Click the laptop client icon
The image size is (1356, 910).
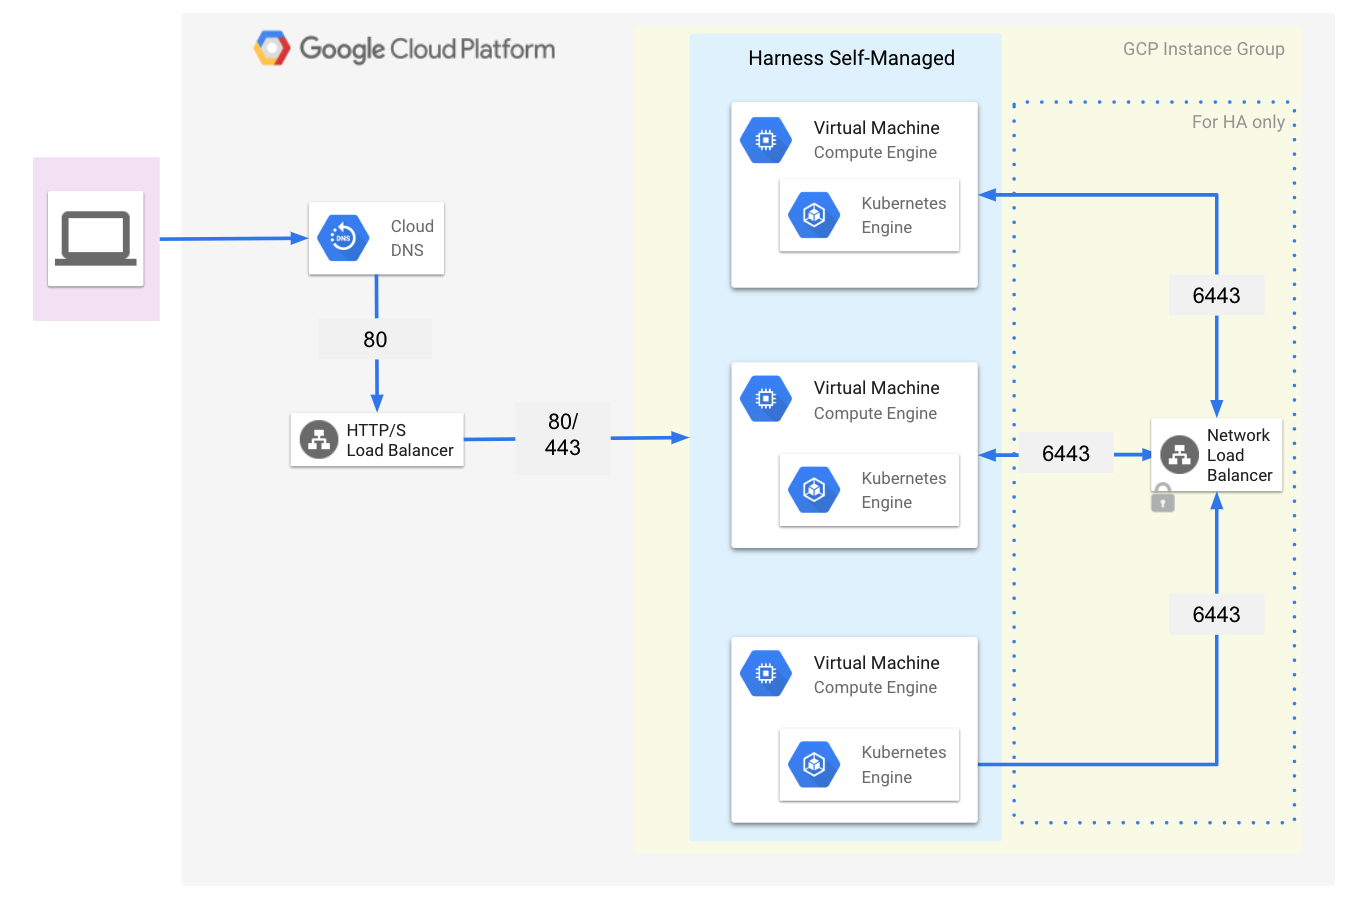(96, 238)
